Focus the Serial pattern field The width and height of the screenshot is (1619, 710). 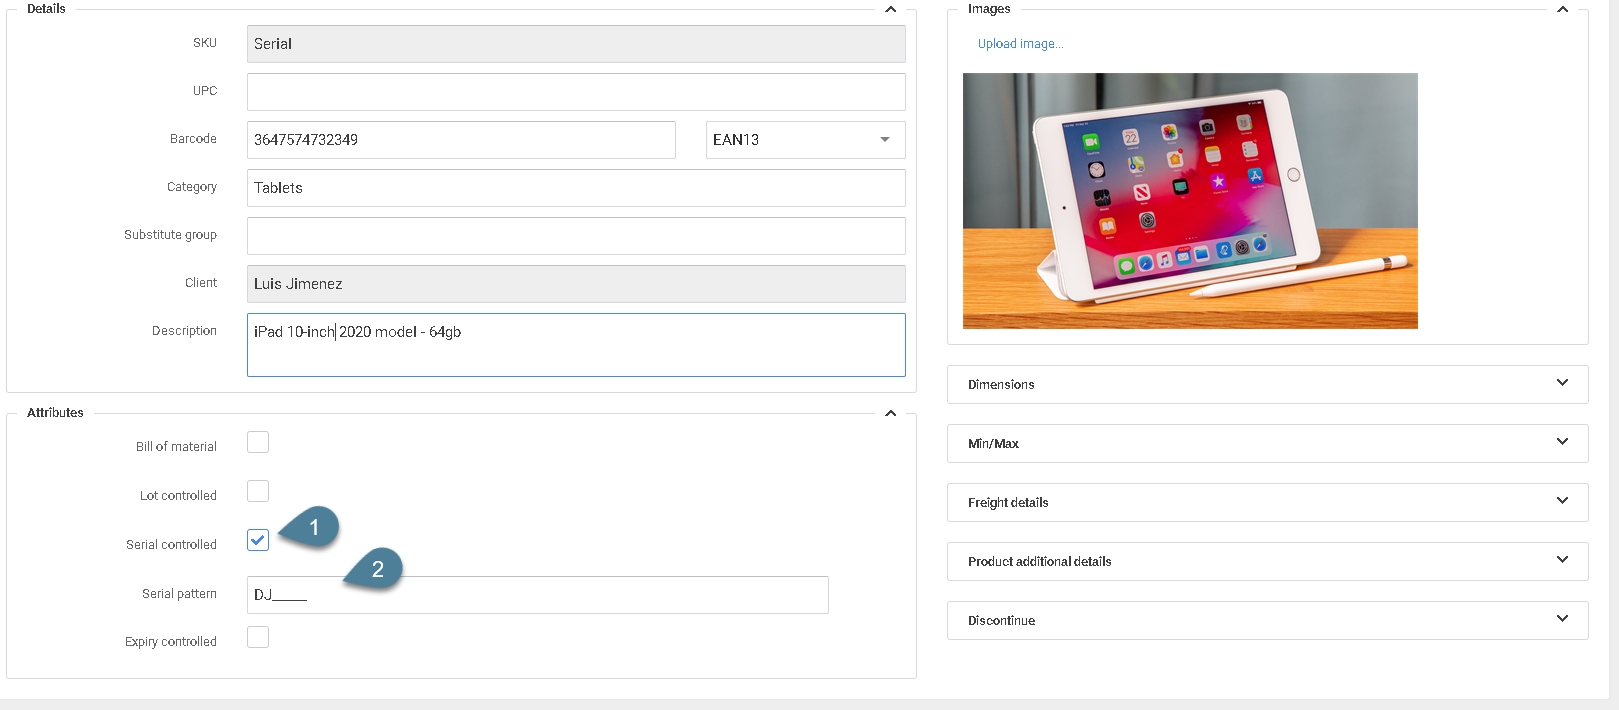click(x=537, y=595)
